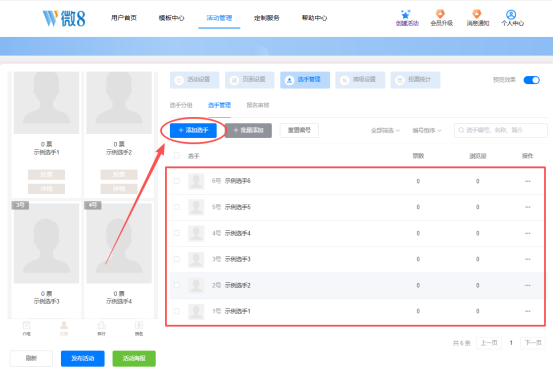The image size is (554, 372).
Task: Check the select-all box in table header
Action: [177, 155]
